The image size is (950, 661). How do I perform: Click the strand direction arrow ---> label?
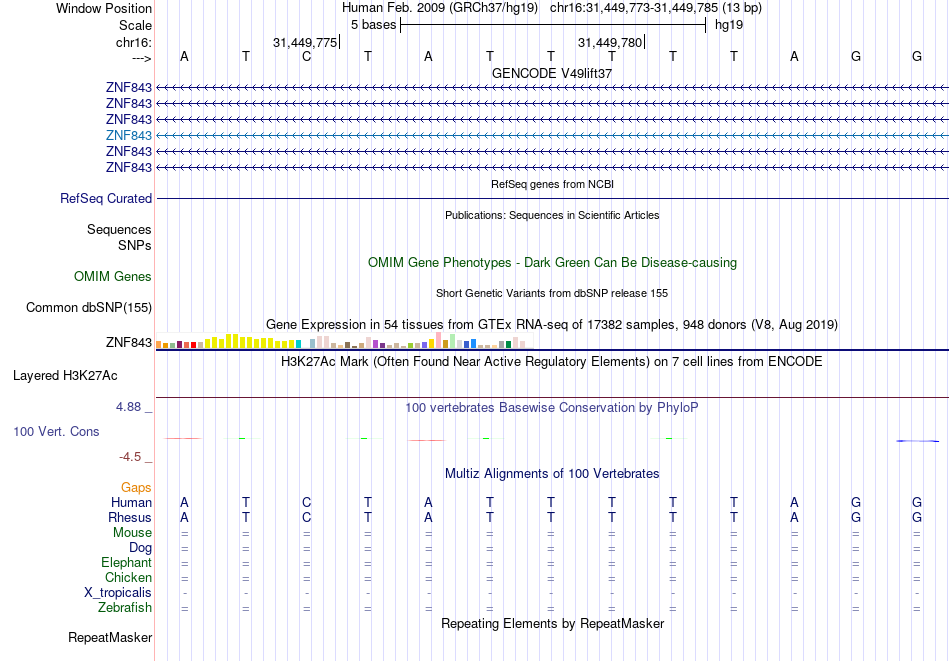coord(141,59)
